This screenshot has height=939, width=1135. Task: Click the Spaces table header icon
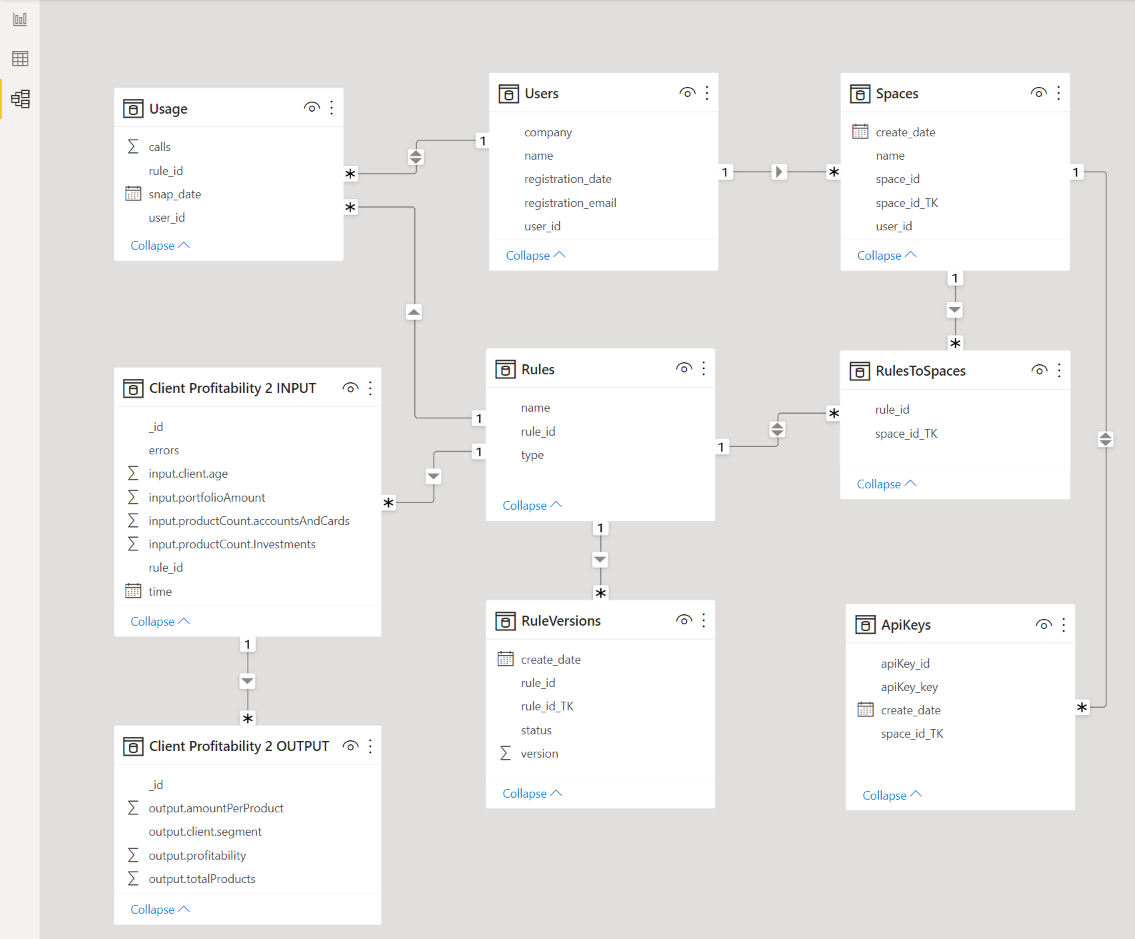859,94
